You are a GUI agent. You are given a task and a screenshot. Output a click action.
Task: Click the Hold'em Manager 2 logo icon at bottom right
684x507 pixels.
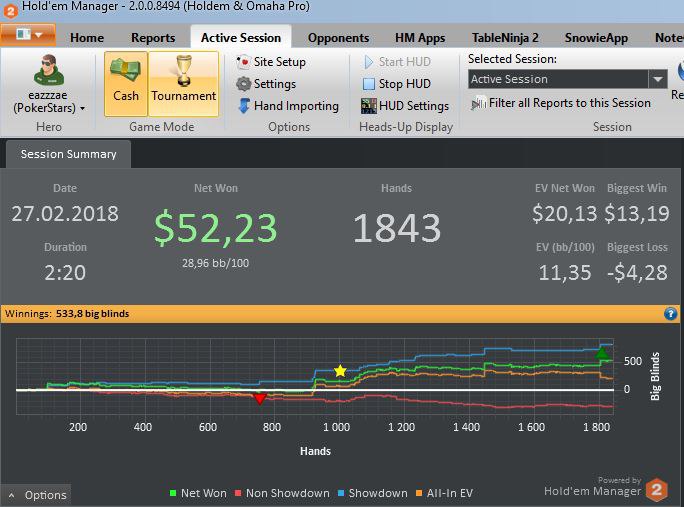coord(657,489)
